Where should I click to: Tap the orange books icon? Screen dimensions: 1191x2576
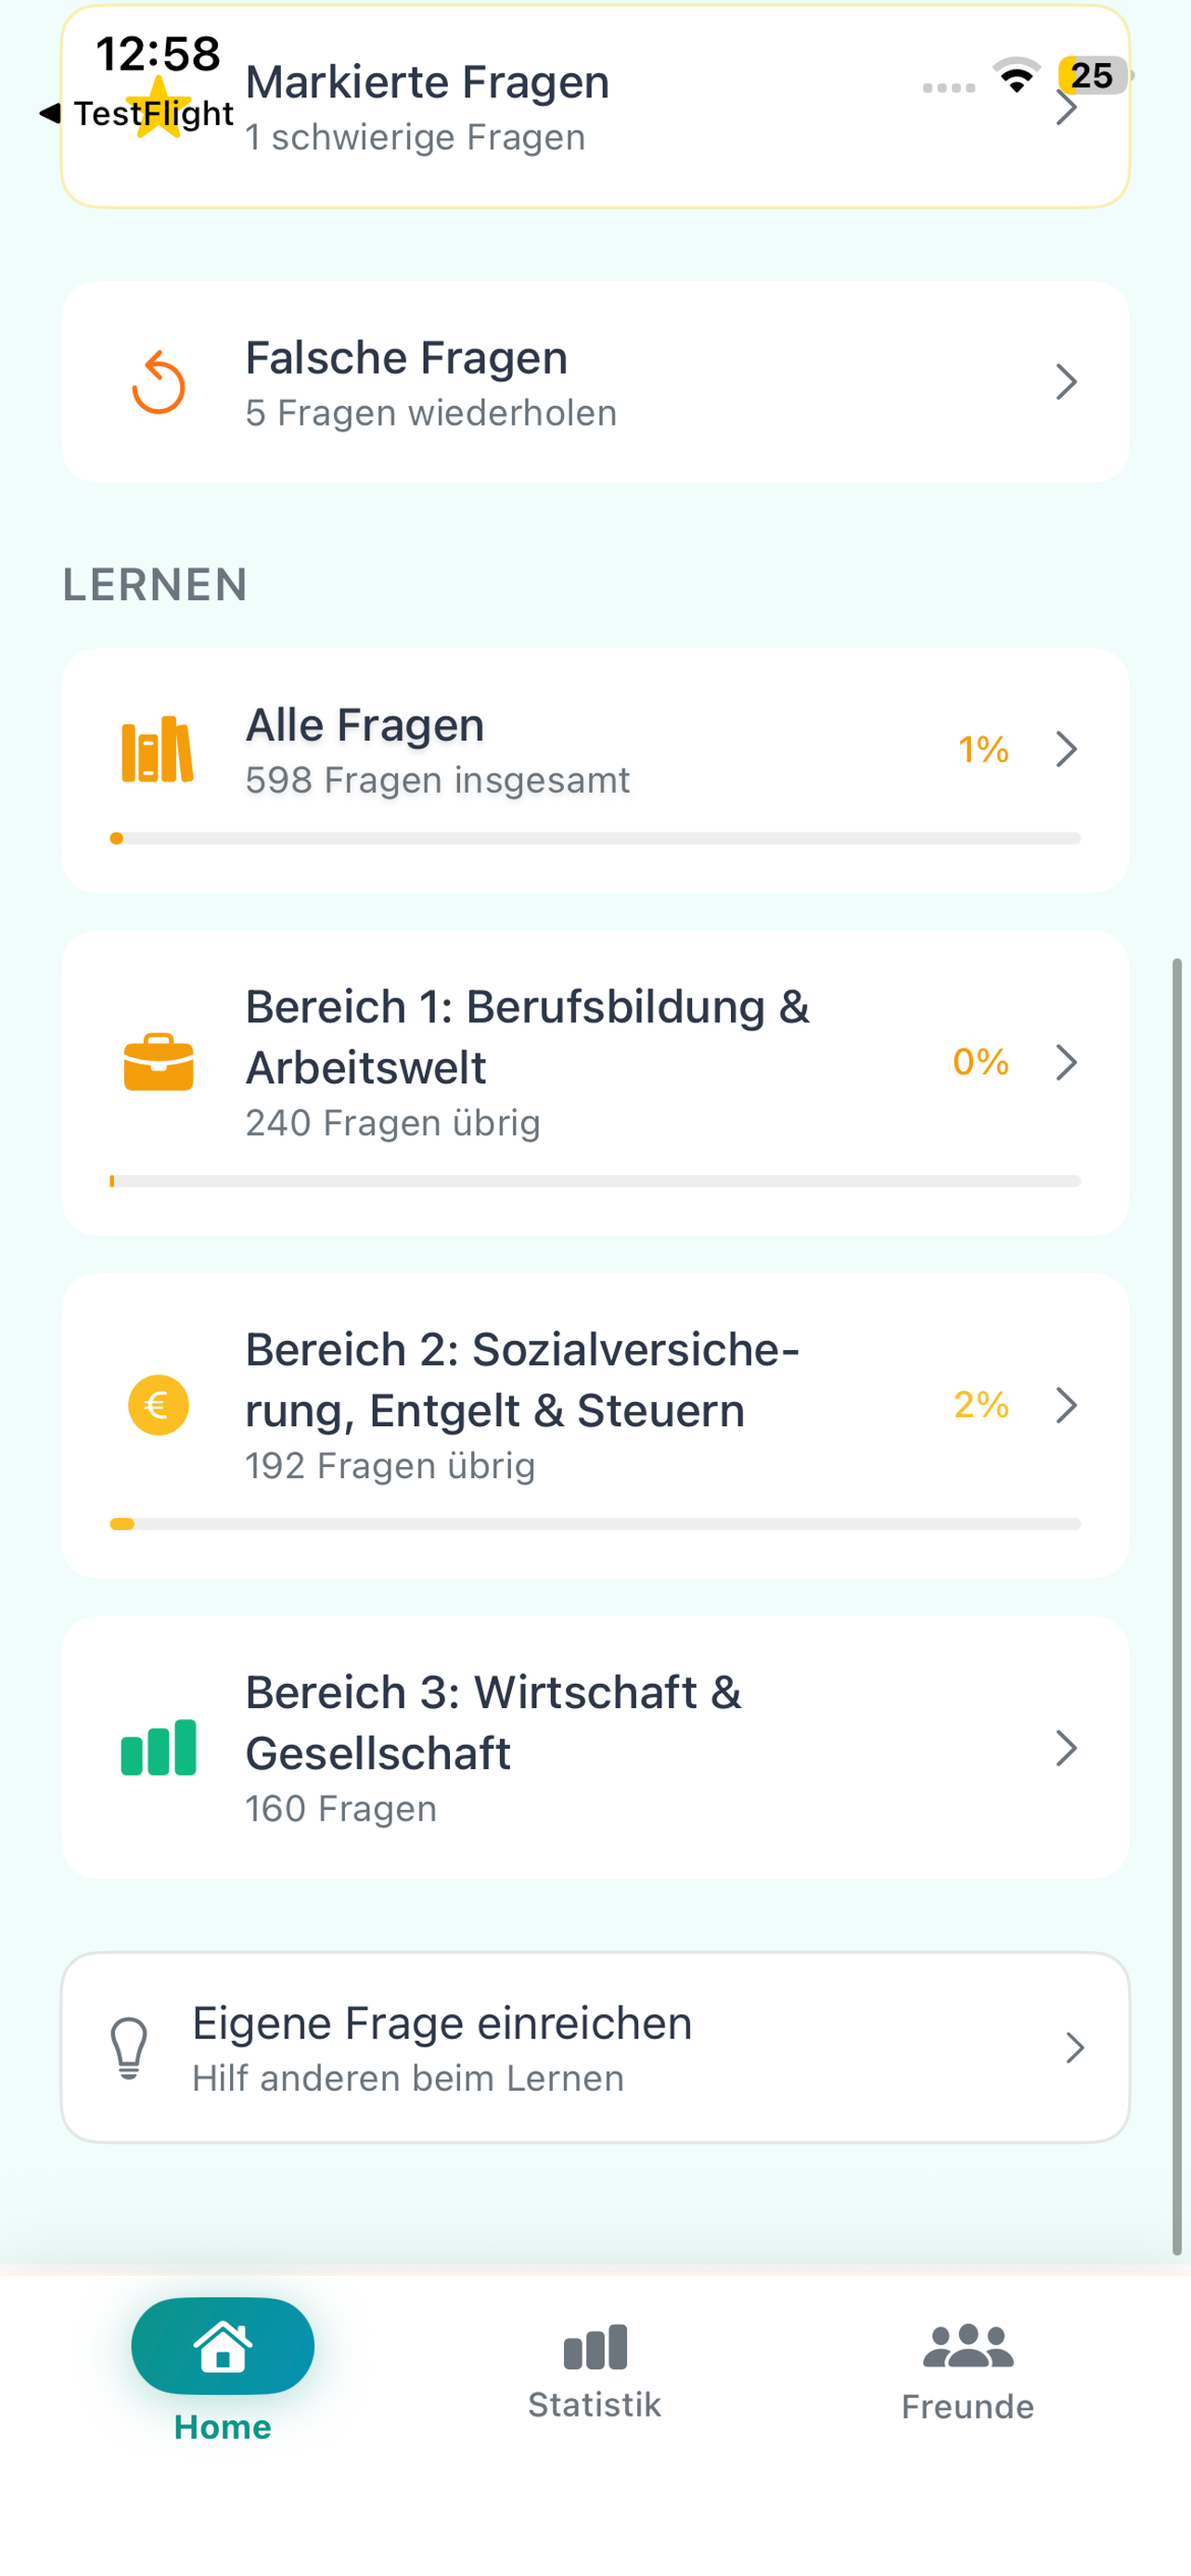coord(157,749)
